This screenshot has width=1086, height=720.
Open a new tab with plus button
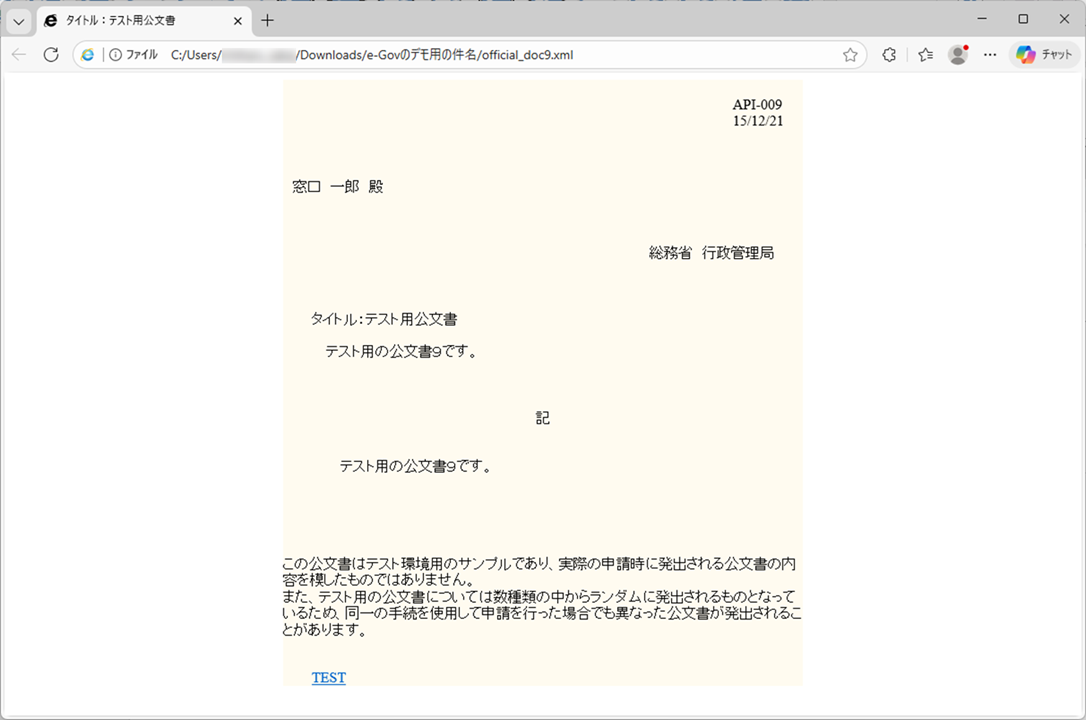[x=267, y=21]
